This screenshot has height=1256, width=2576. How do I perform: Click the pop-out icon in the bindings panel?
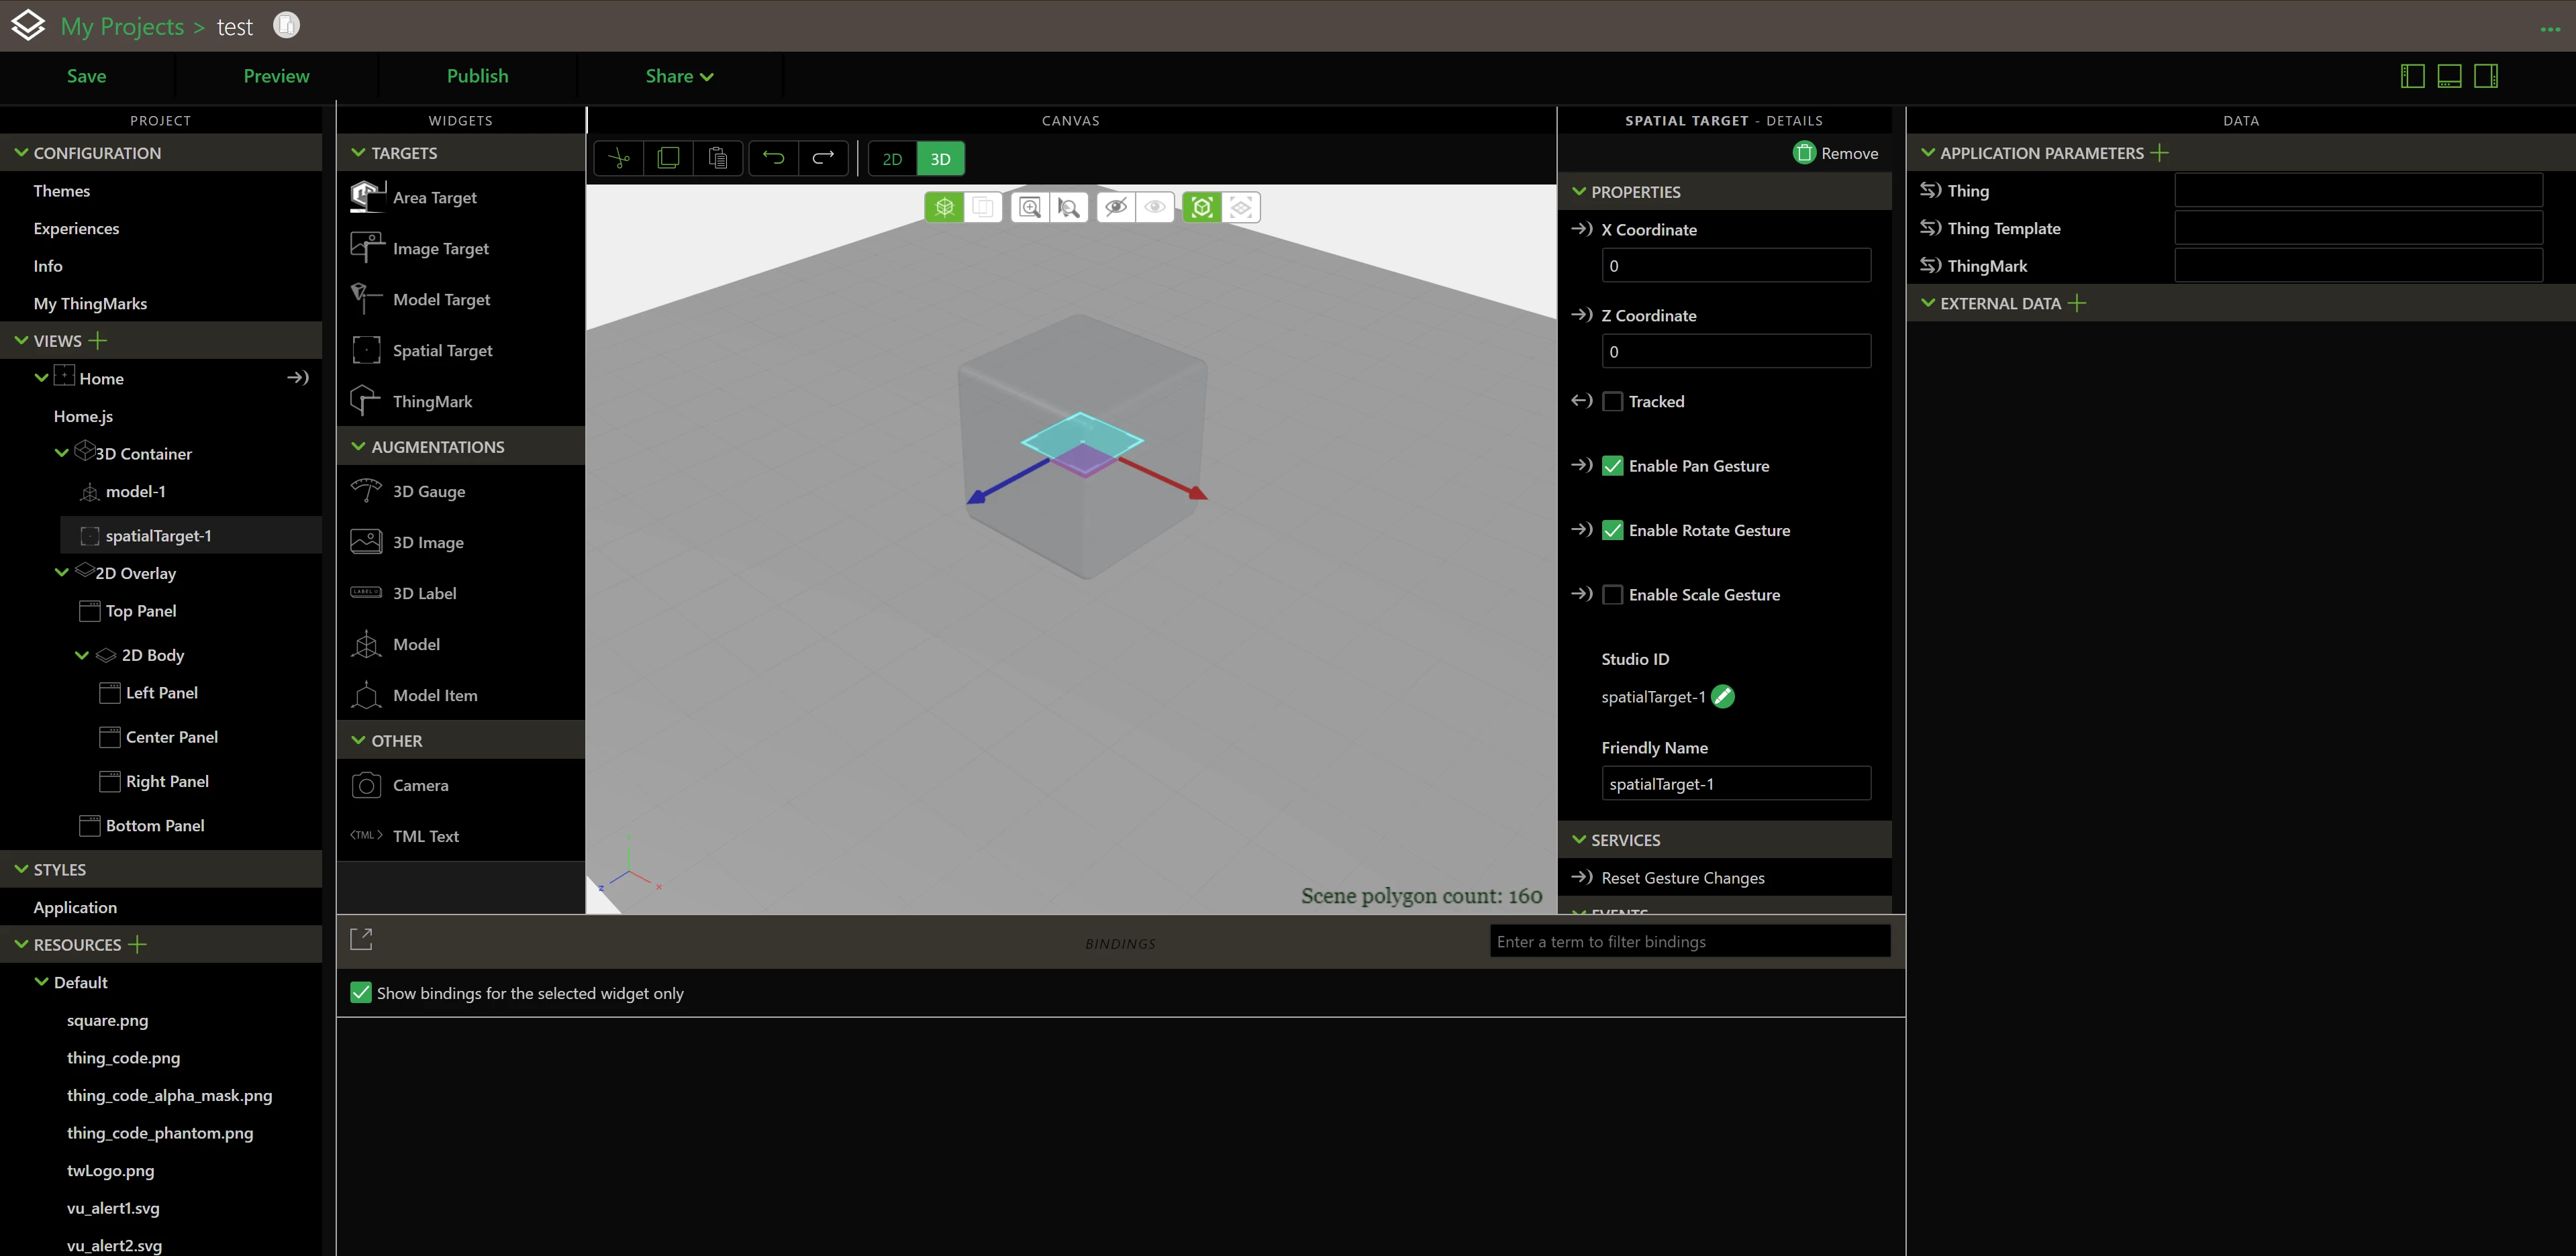[361, 939]
